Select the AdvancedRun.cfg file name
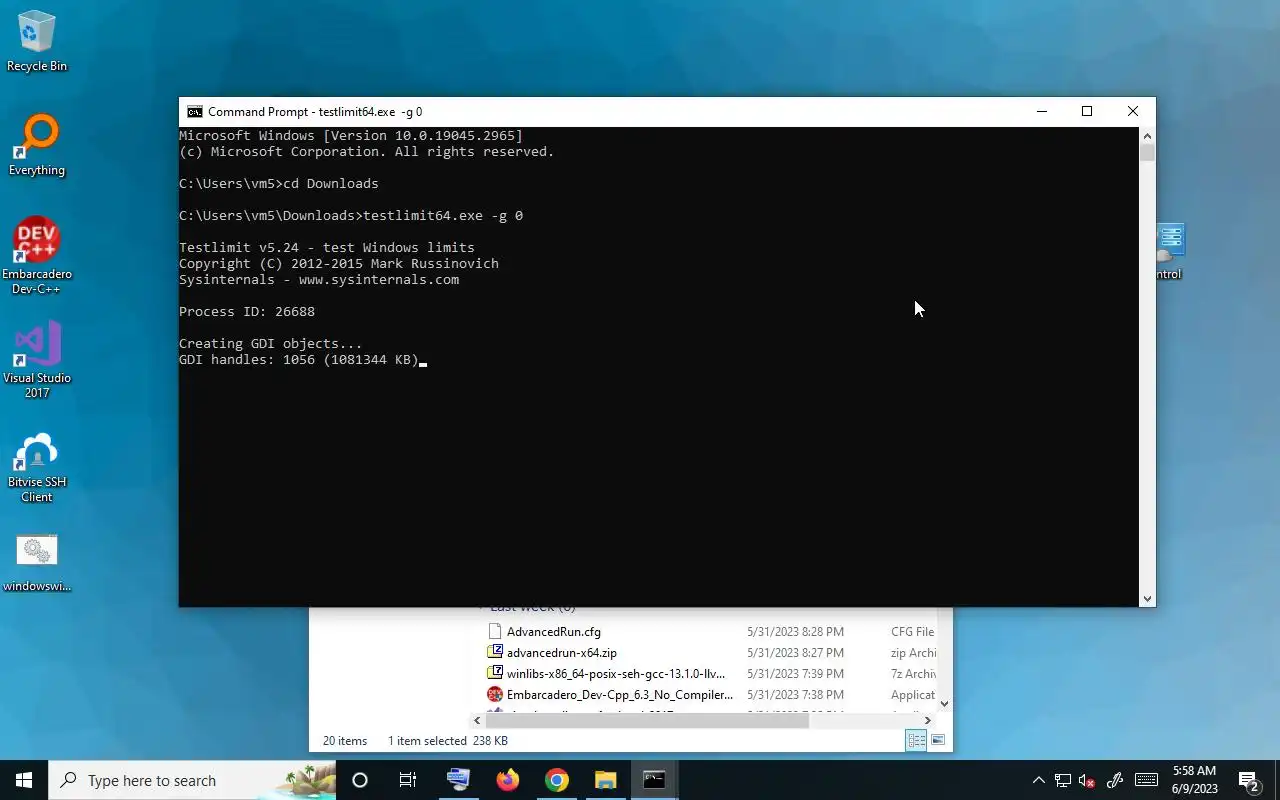The width and height of the screenshot is (1280, 800). click(554, 632)
